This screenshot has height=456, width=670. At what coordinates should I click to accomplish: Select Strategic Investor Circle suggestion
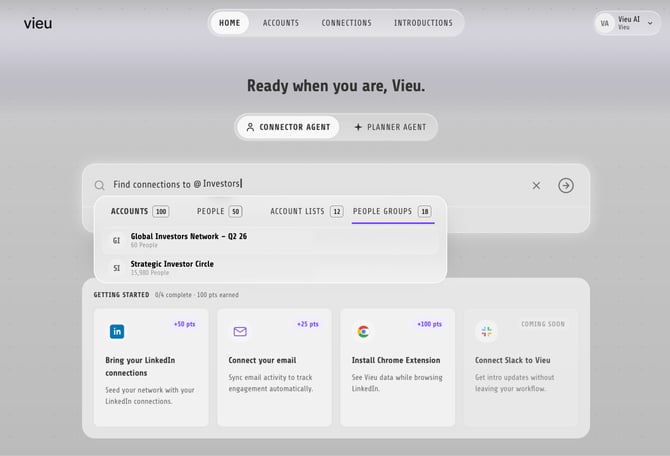pos(270,268)
